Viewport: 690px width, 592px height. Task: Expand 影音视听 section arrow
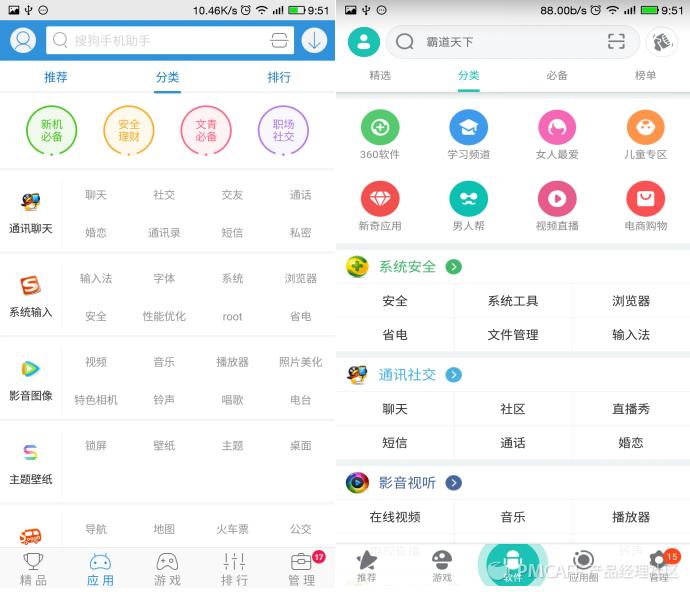click(x=454, y=483)
